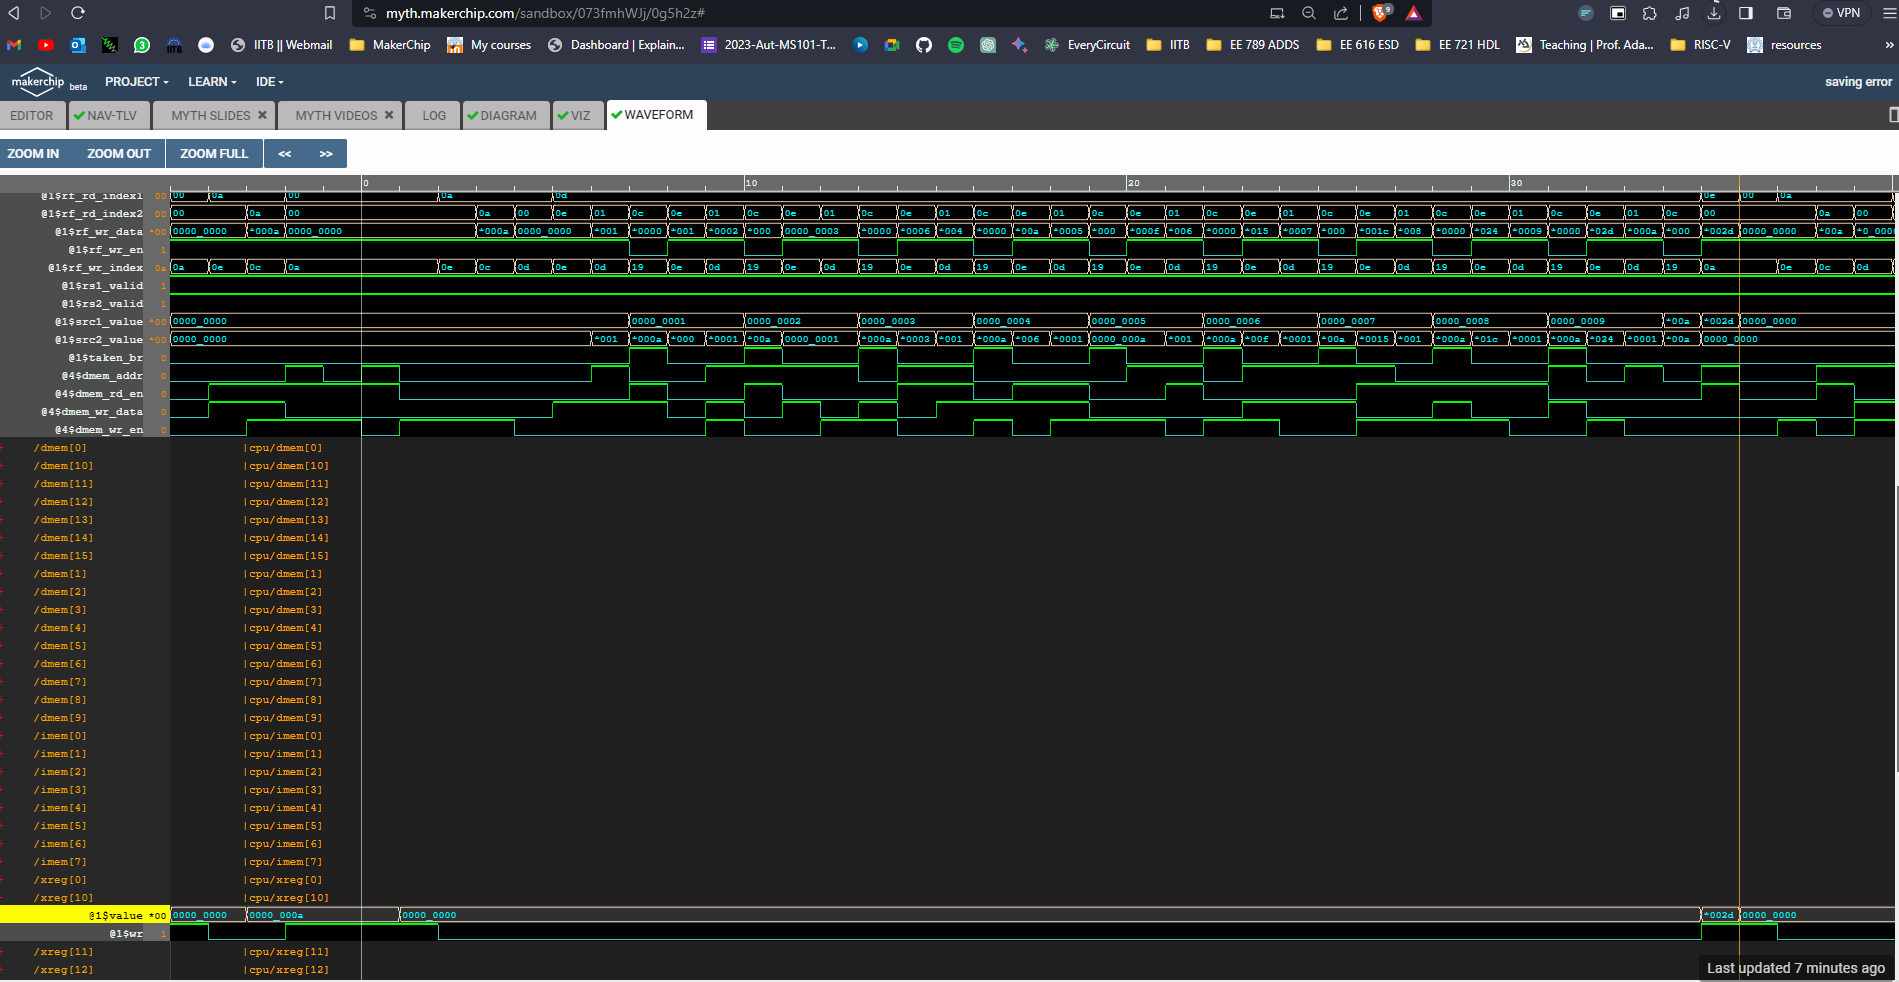1899x982 pixels.
Task: Open the LEARN dropdown menu
Action: [212, 82]
